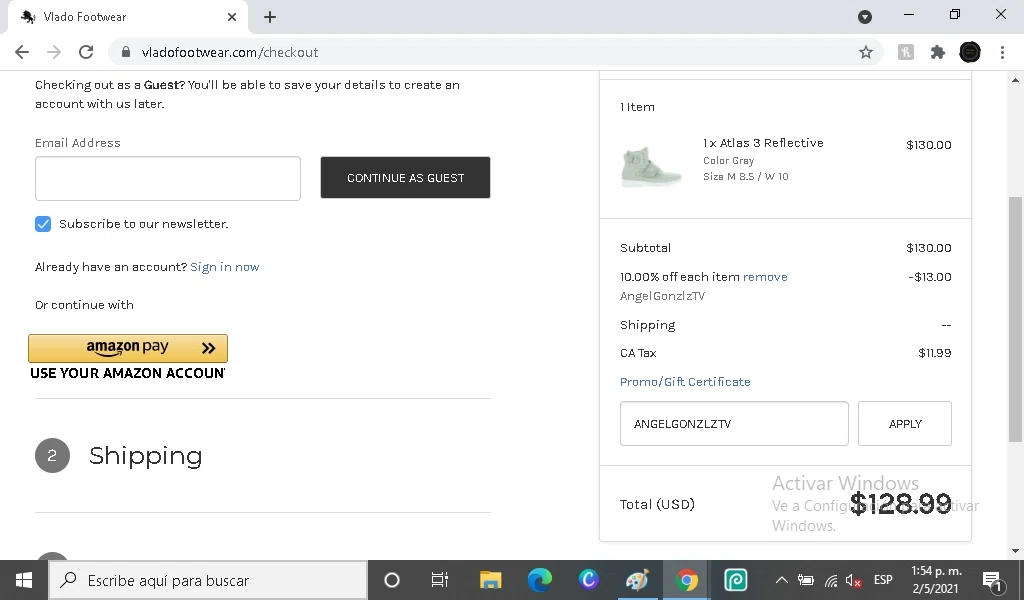Uncheck Subscribe to our newsletter
The image size is (1024, 600).
point(43,224)
